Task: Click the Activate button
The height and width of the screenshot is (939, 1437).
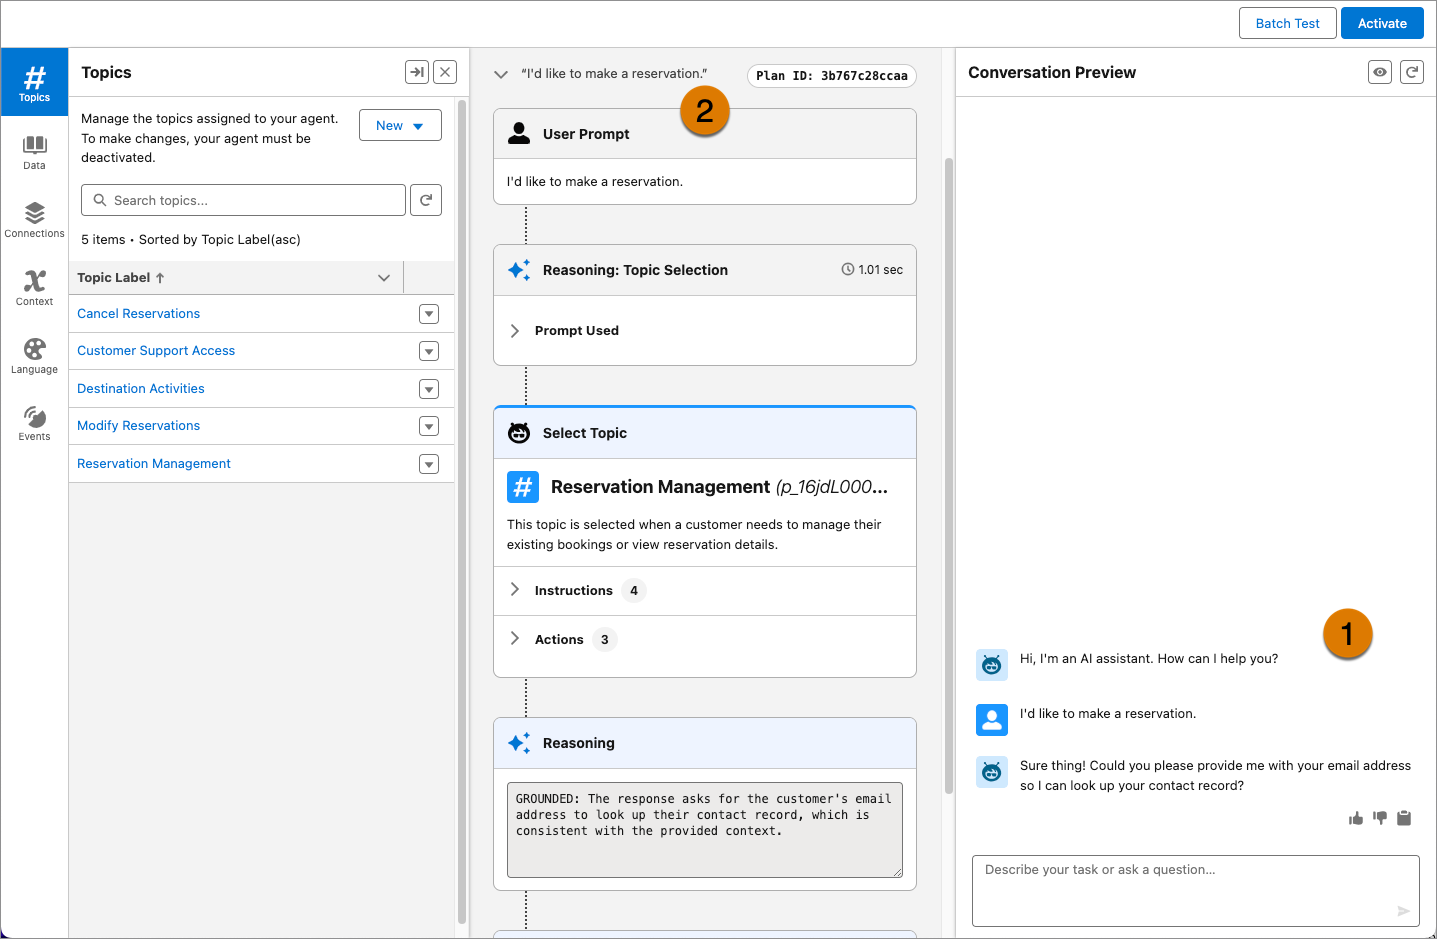Action: [1381, 23]
